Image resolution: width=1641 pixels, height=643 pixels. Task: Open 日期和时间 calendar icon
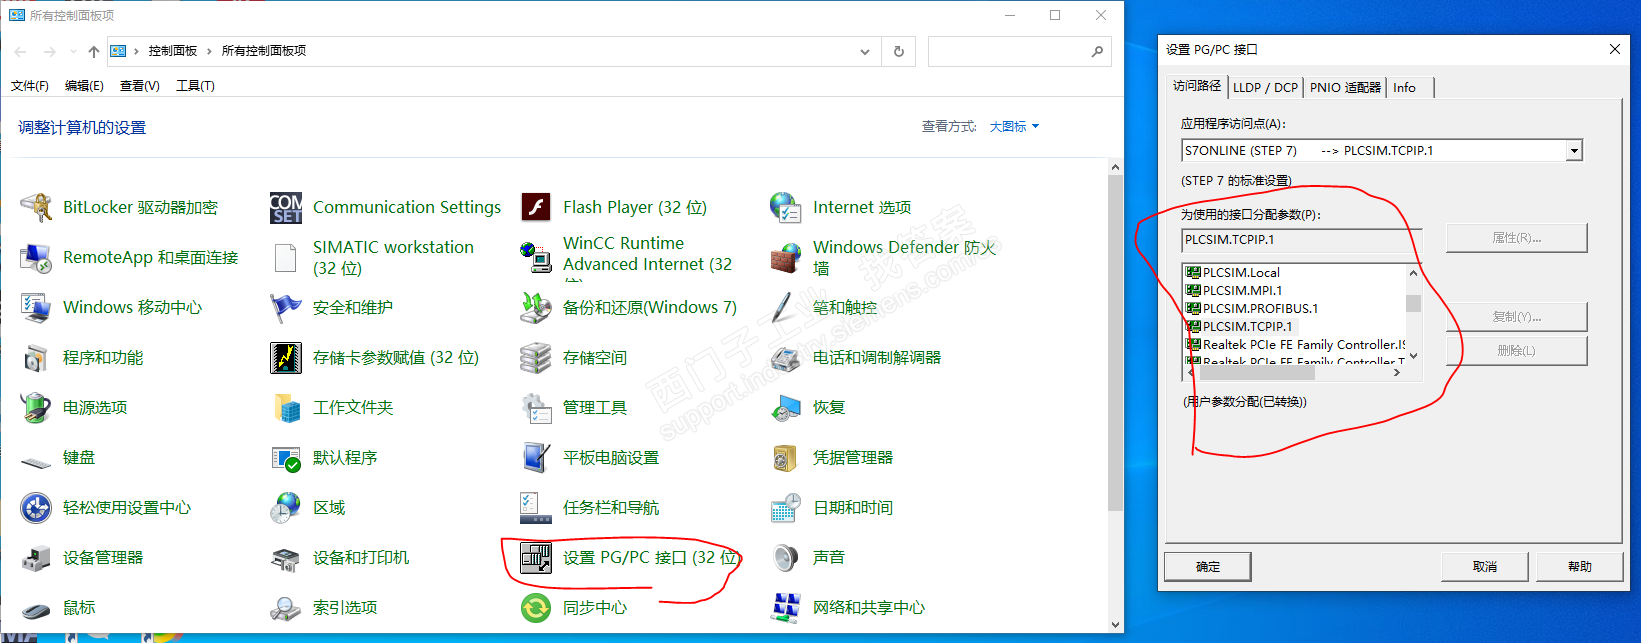pos(786,507)
